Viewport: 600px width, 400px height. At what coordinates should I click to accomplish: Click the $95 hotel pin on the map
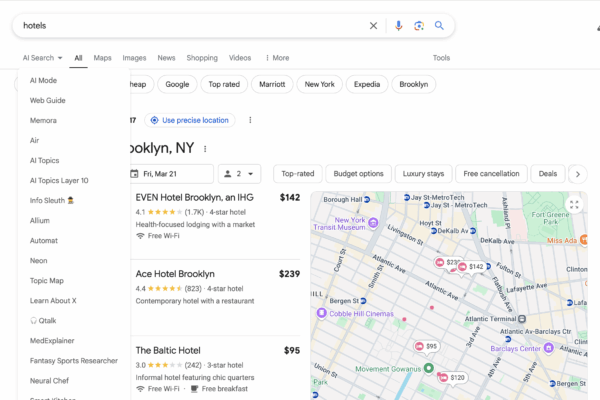pos(427,346)
